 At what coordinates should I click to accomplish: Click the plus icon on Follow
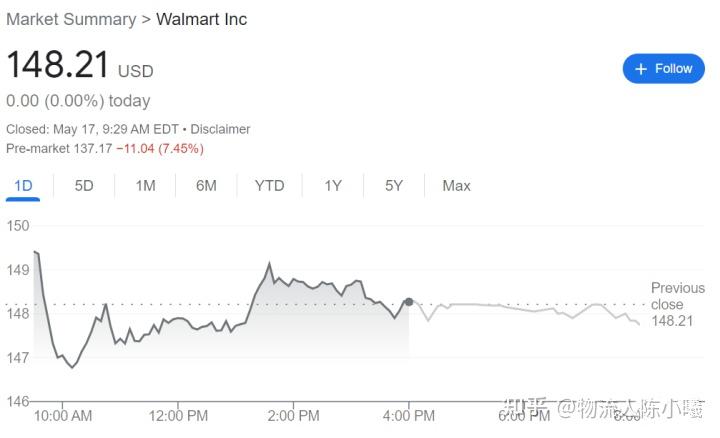click(641, 68)
